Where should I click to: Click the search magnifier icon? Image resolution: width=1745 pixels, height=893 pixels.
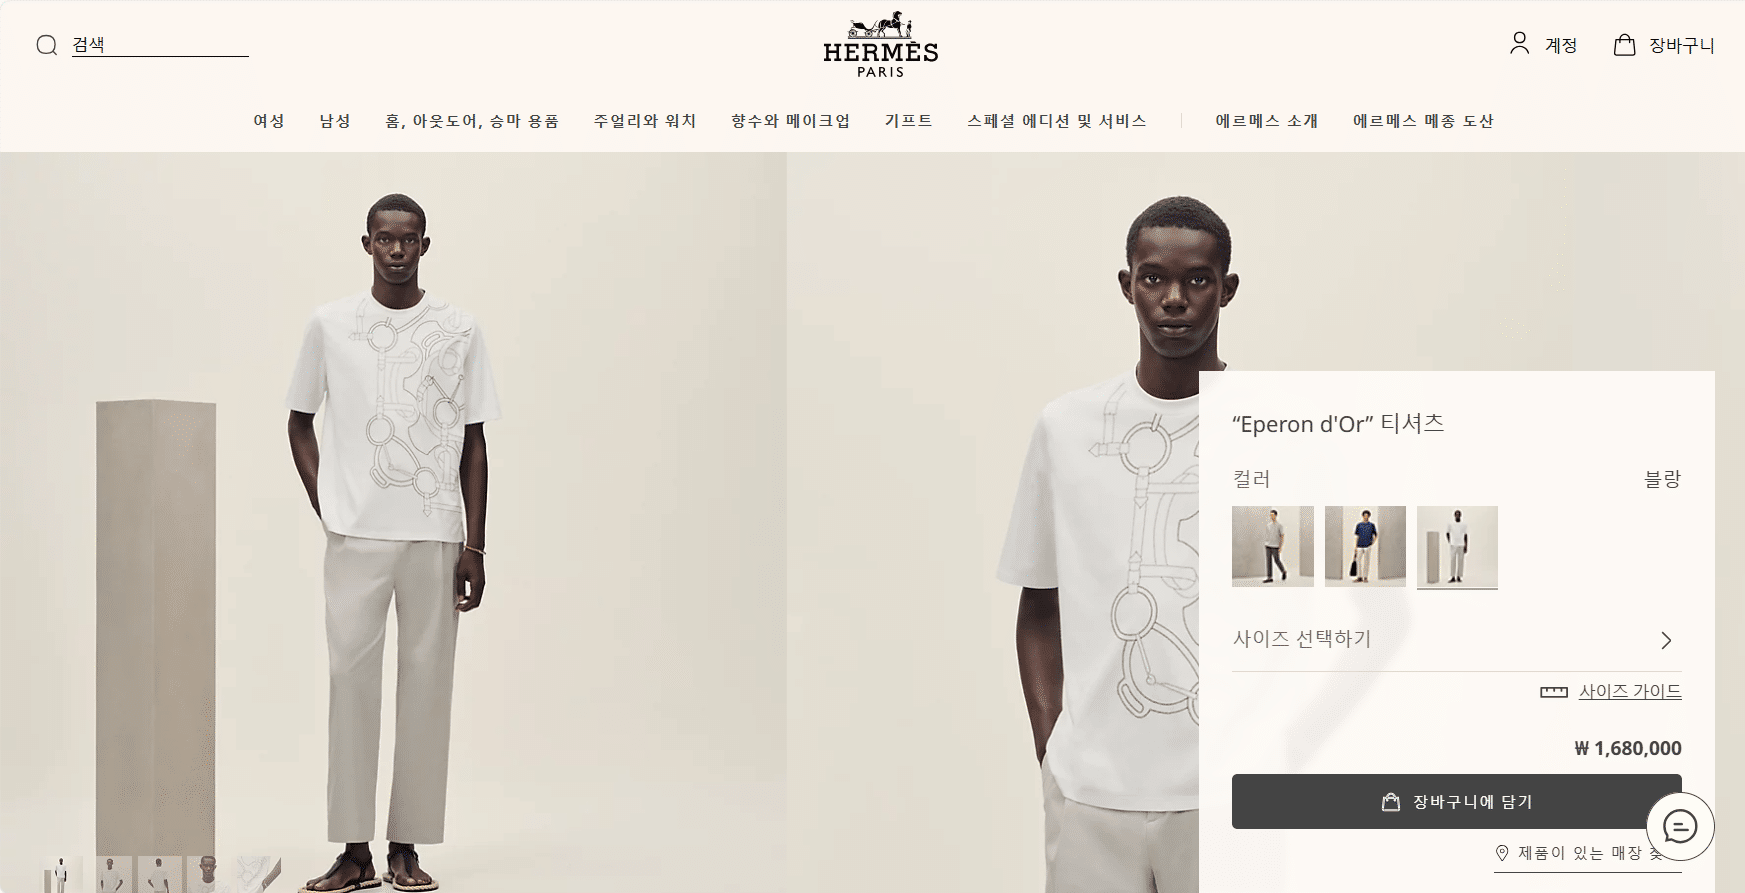tap(46, 45)
